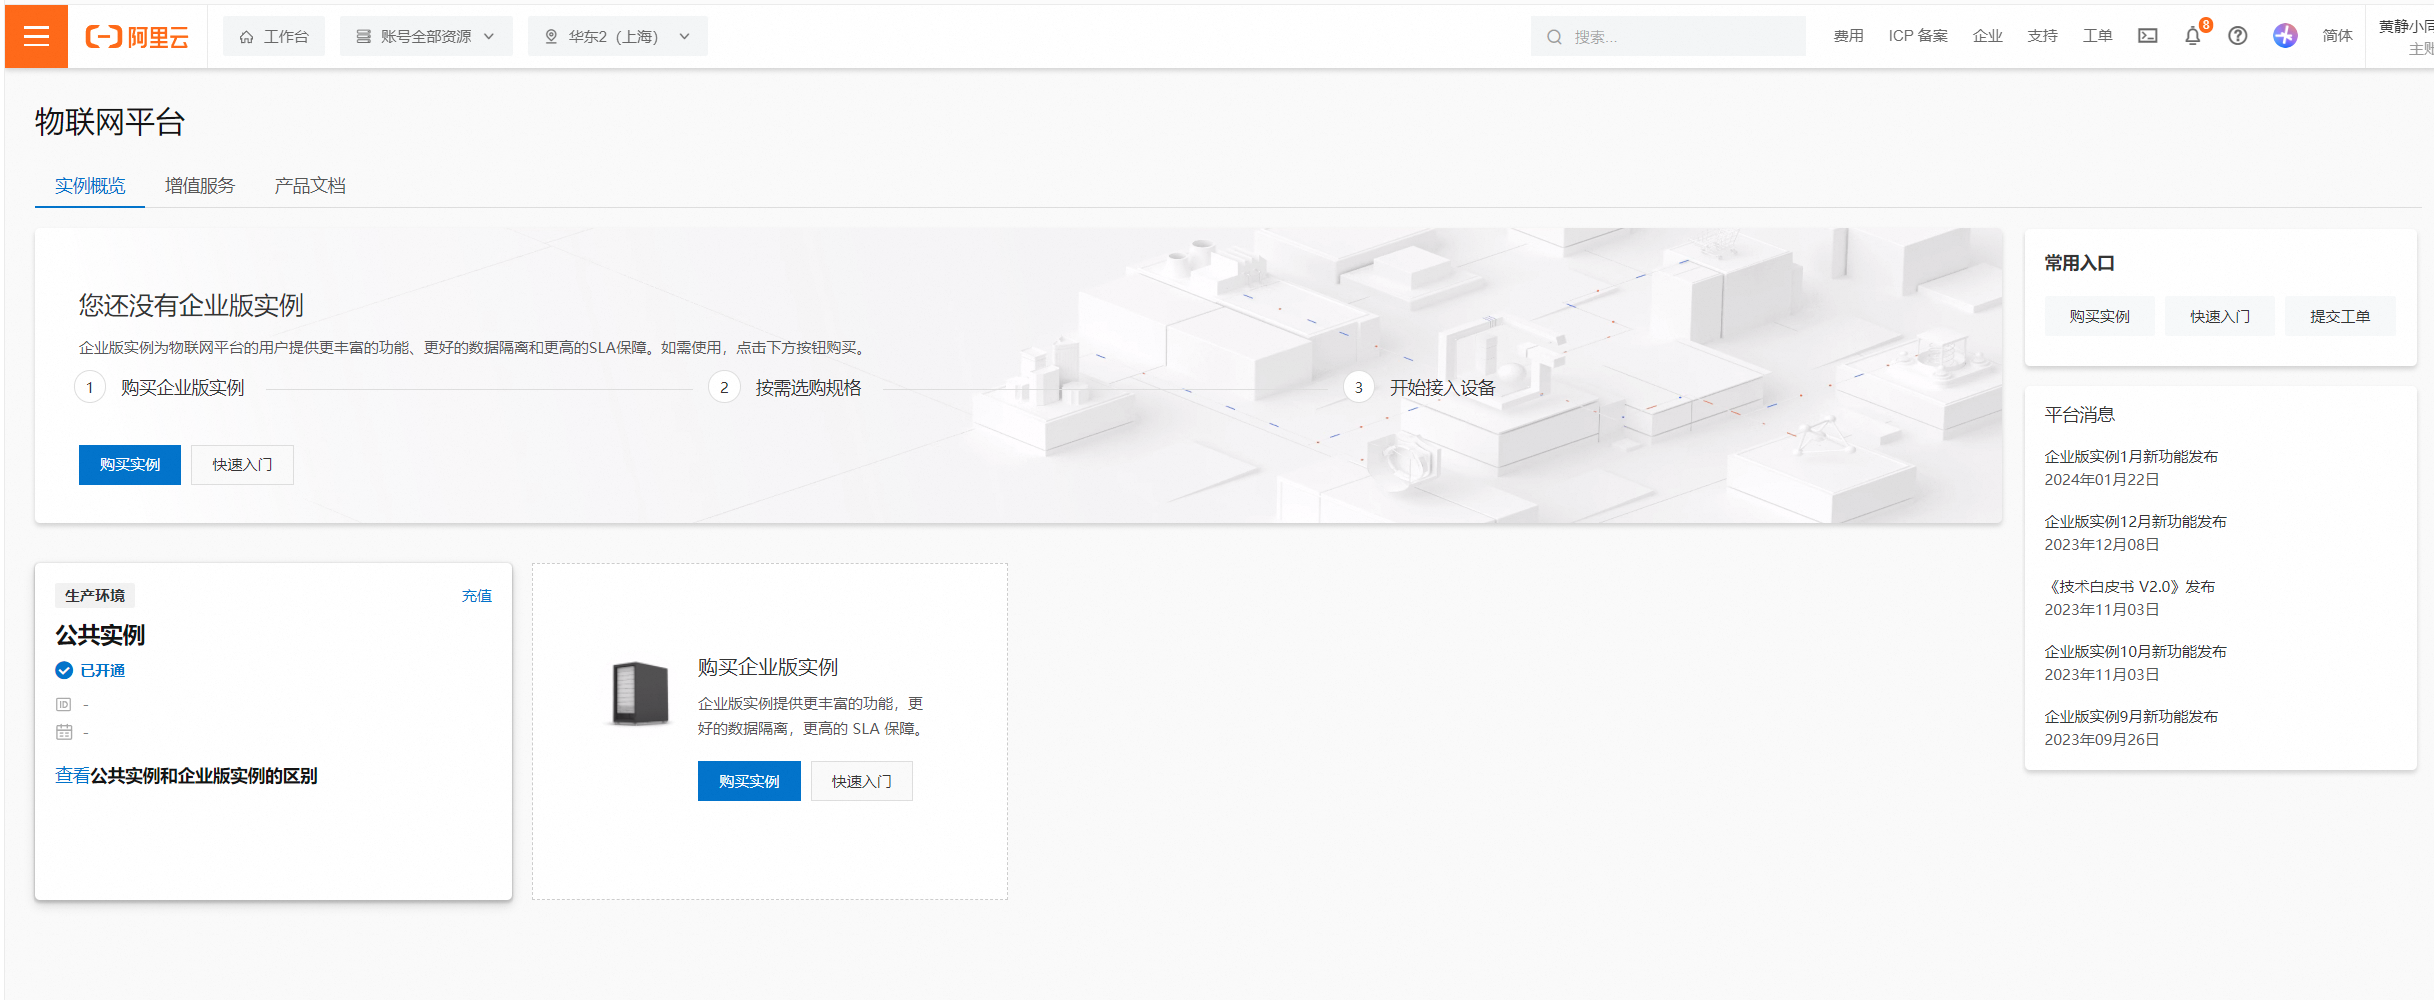Launch the Cloud Shell terminal icon
This screenshot has height=1000, width=2434.
[x=2148, y=36]
